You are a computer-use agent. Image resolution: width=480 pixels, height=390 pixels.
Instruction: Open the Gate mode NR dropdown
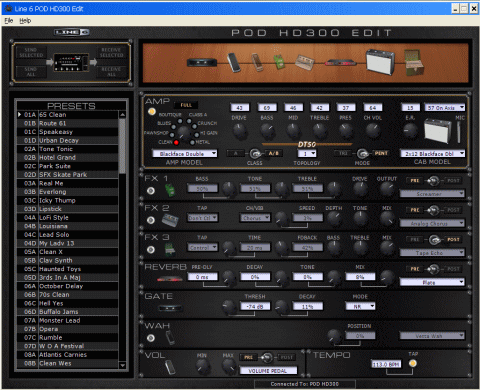click(360, 306)
